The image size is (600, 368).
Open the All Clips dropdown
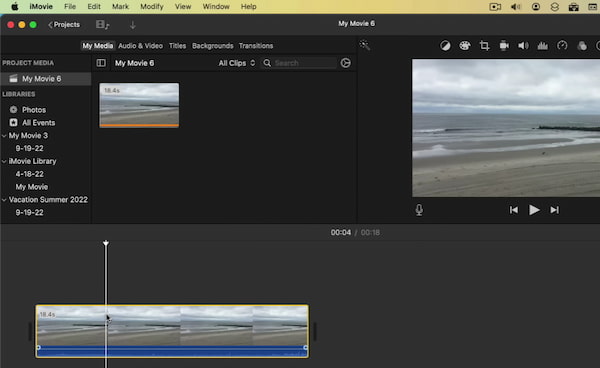coord(236,63)
